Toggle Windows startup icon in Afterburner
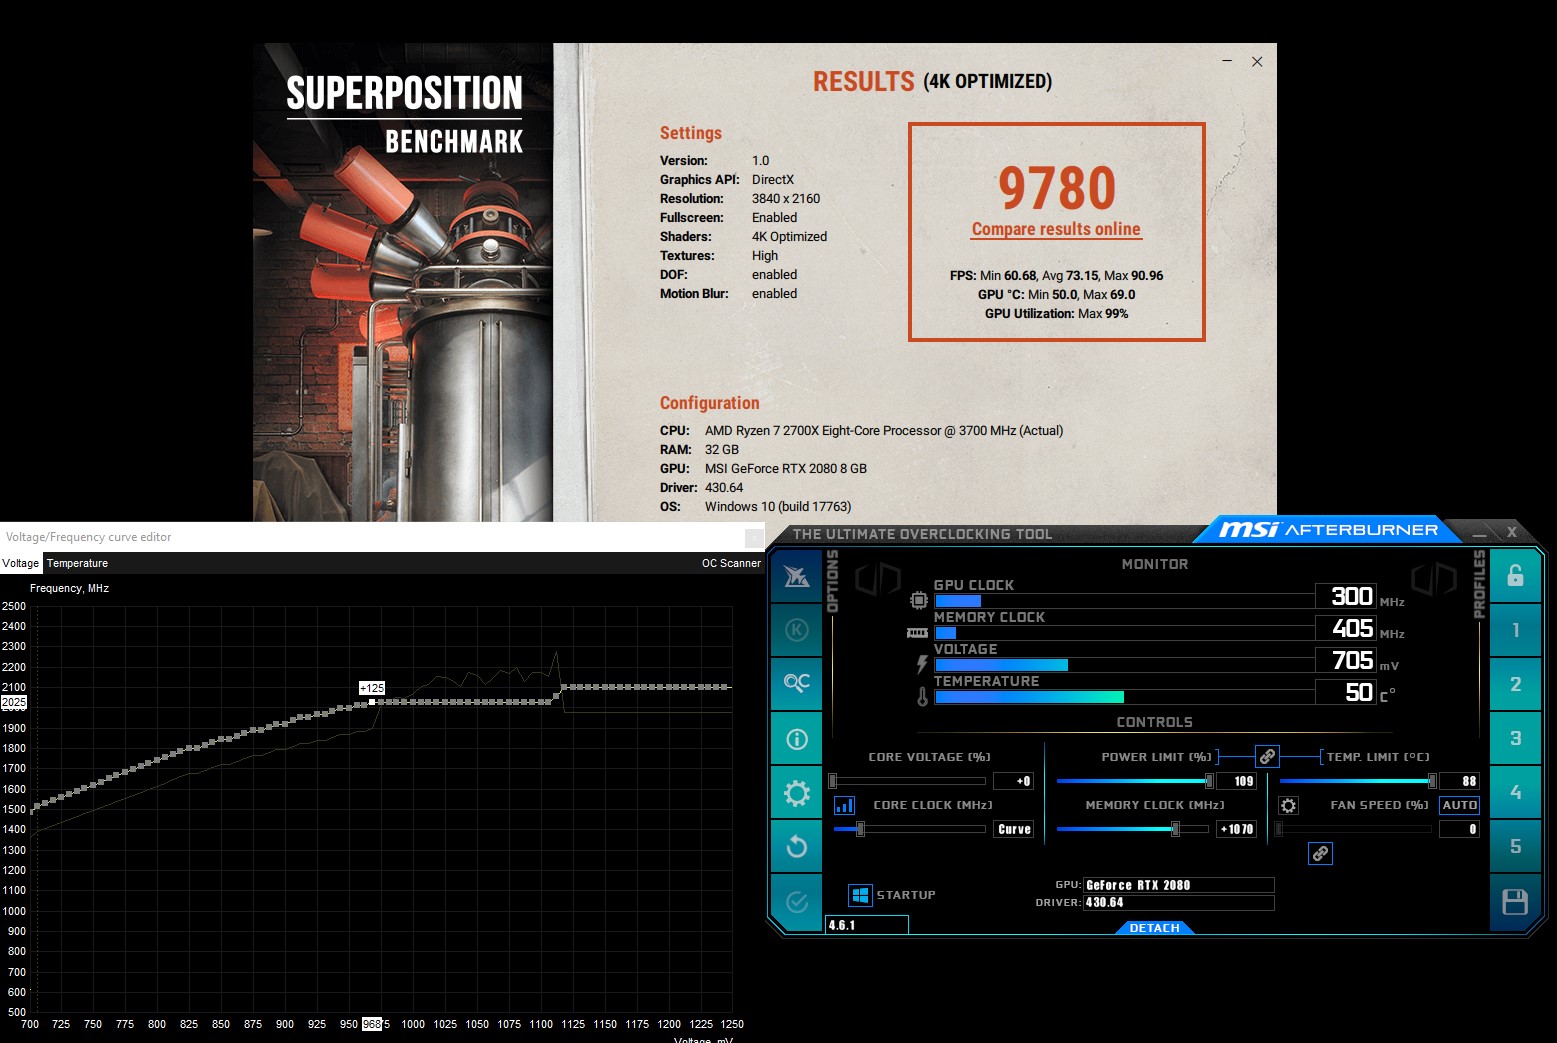 point(860,895)
